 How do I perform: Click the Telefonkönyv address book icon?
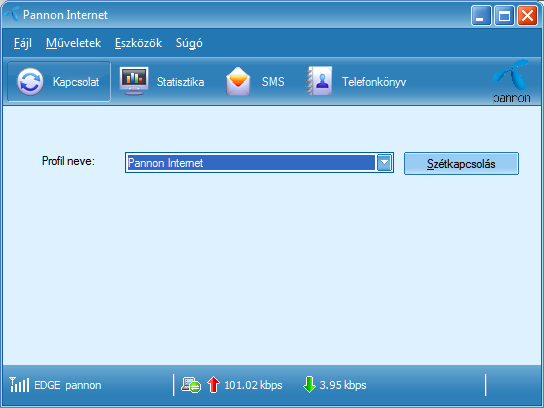point(319,81)
